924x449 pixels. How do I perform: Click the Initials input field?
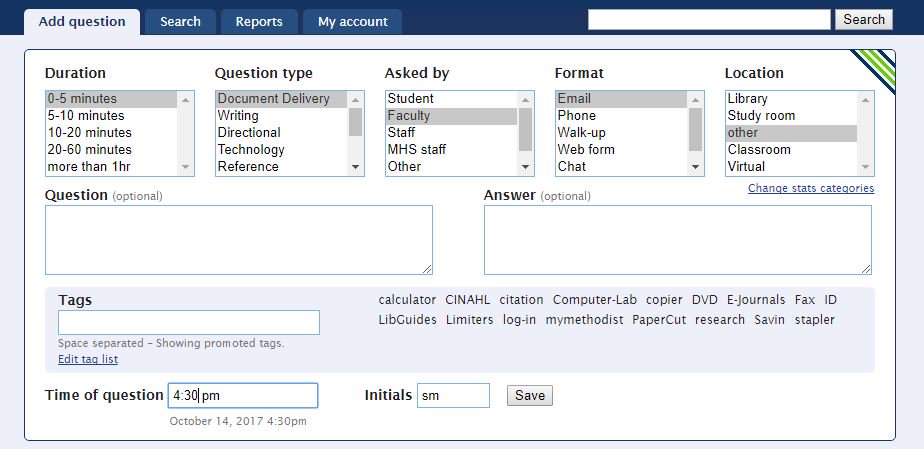tap(453, 395)
